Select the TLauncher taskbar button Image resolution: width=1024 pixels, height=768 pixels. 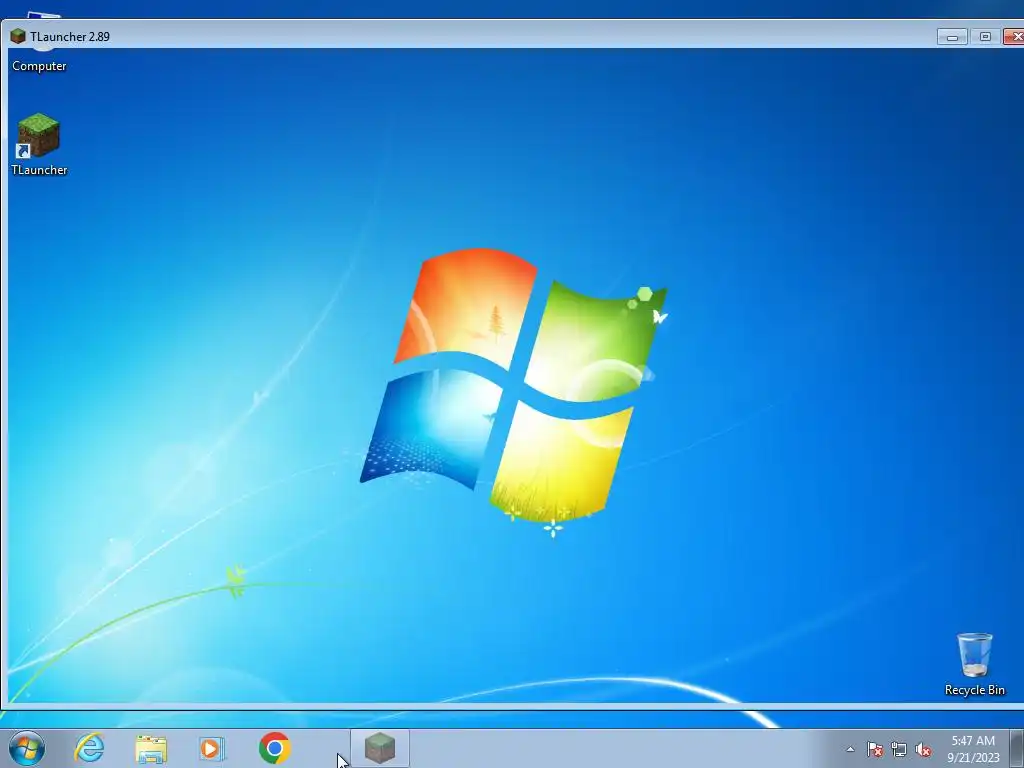point(380,748)
